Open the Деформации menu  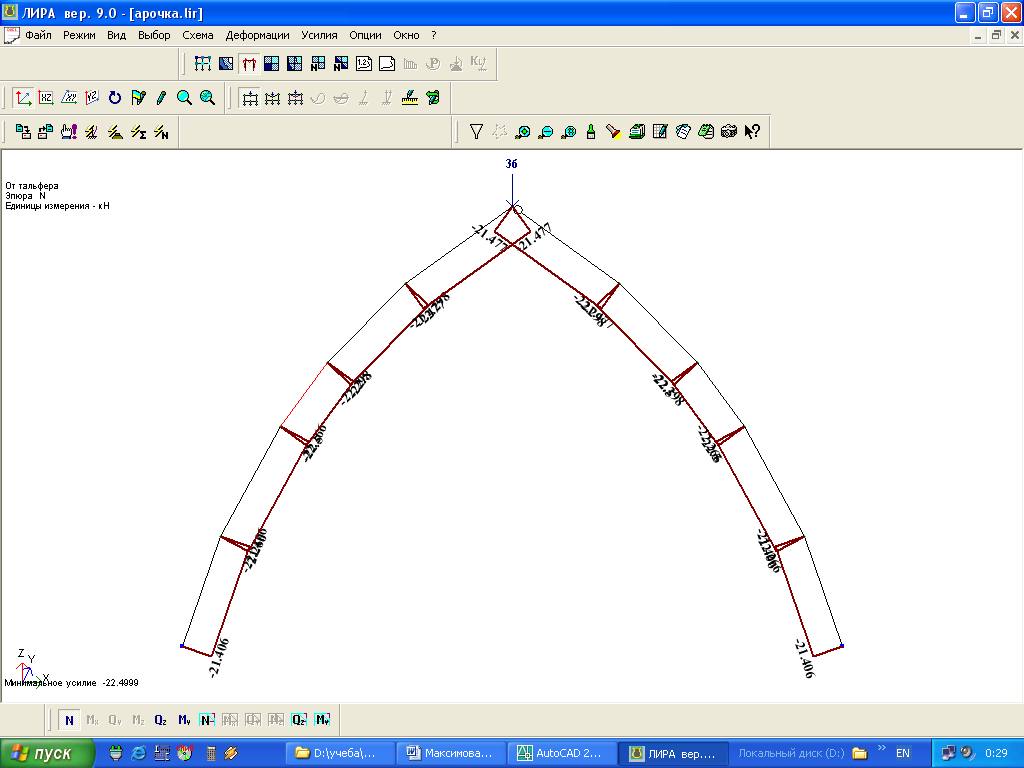pyautogui.click(x=257, y=35)
